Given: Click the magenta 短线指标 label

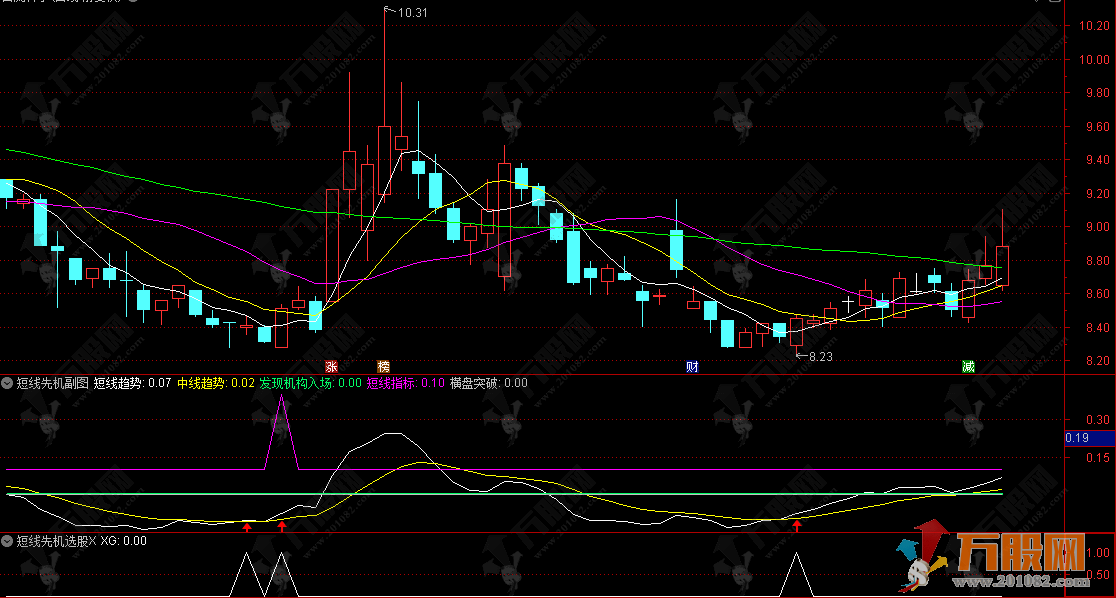Looking at the screenshot, I should tap(392, 382).
